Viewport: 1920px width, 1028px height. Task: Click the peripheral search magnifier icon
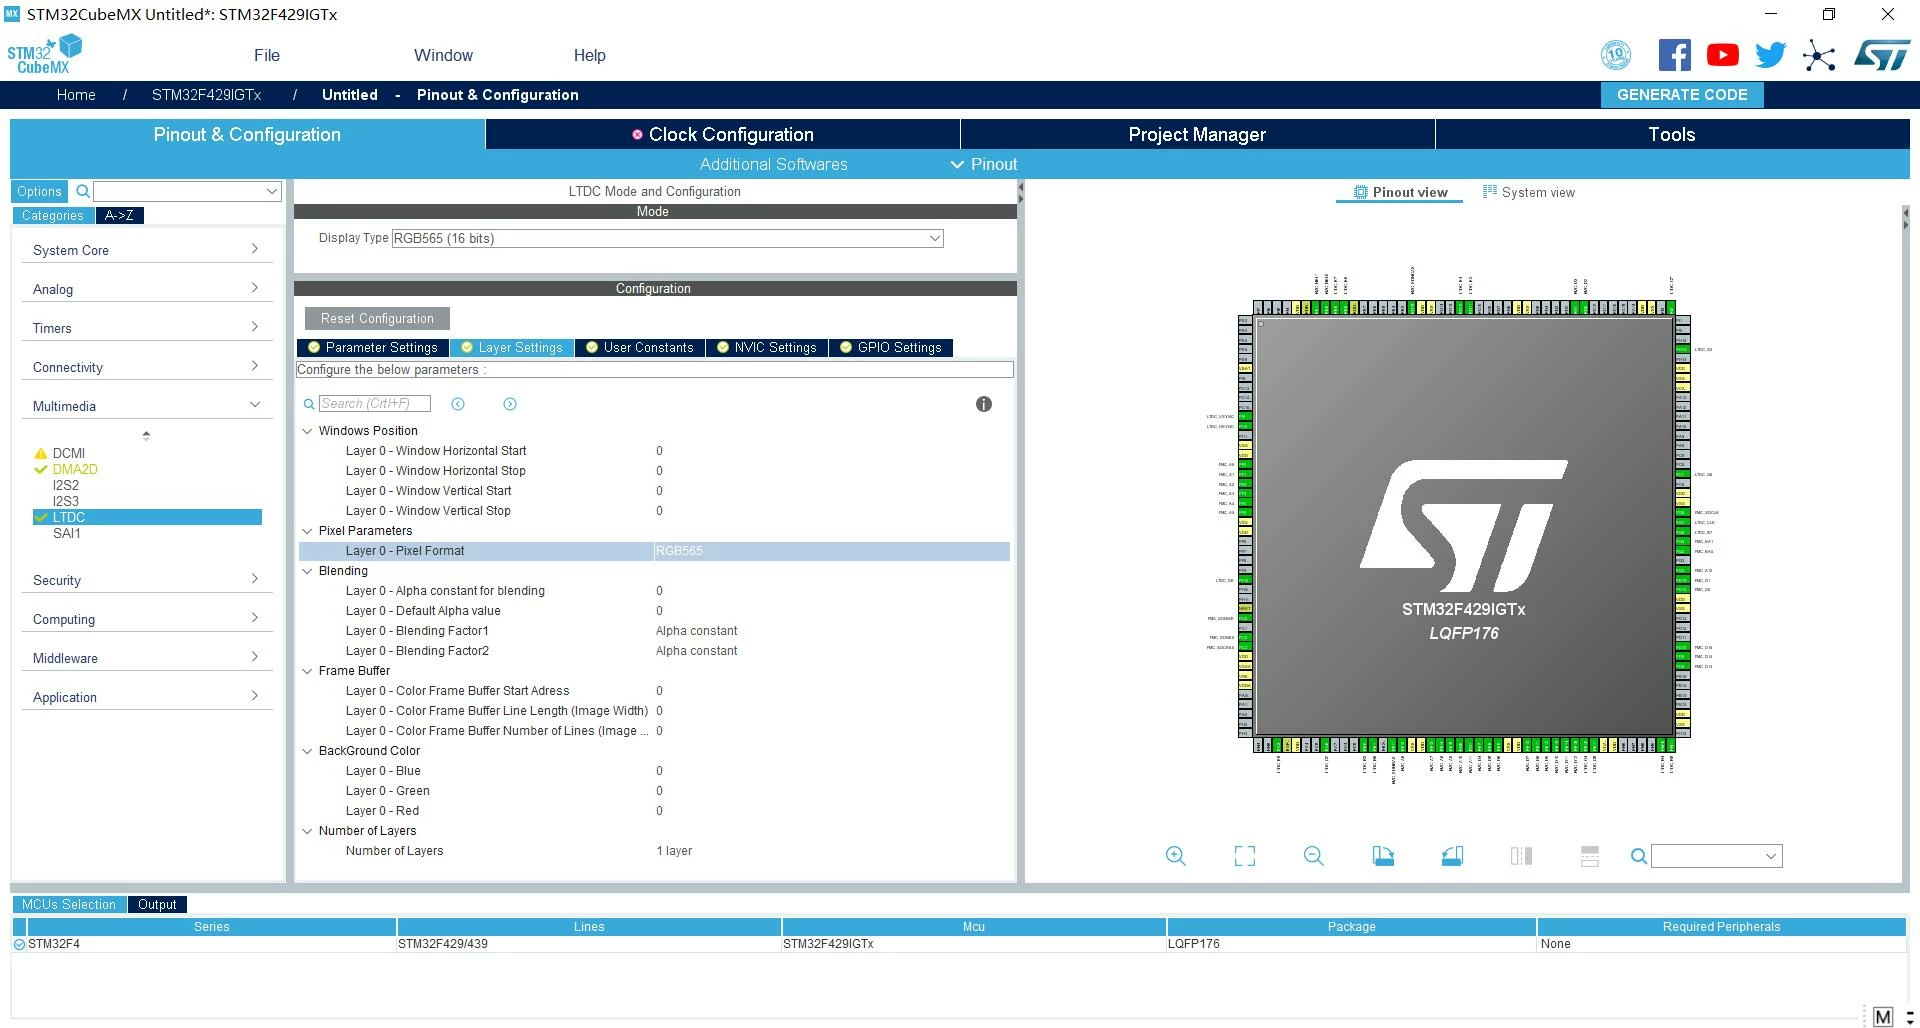83,191
